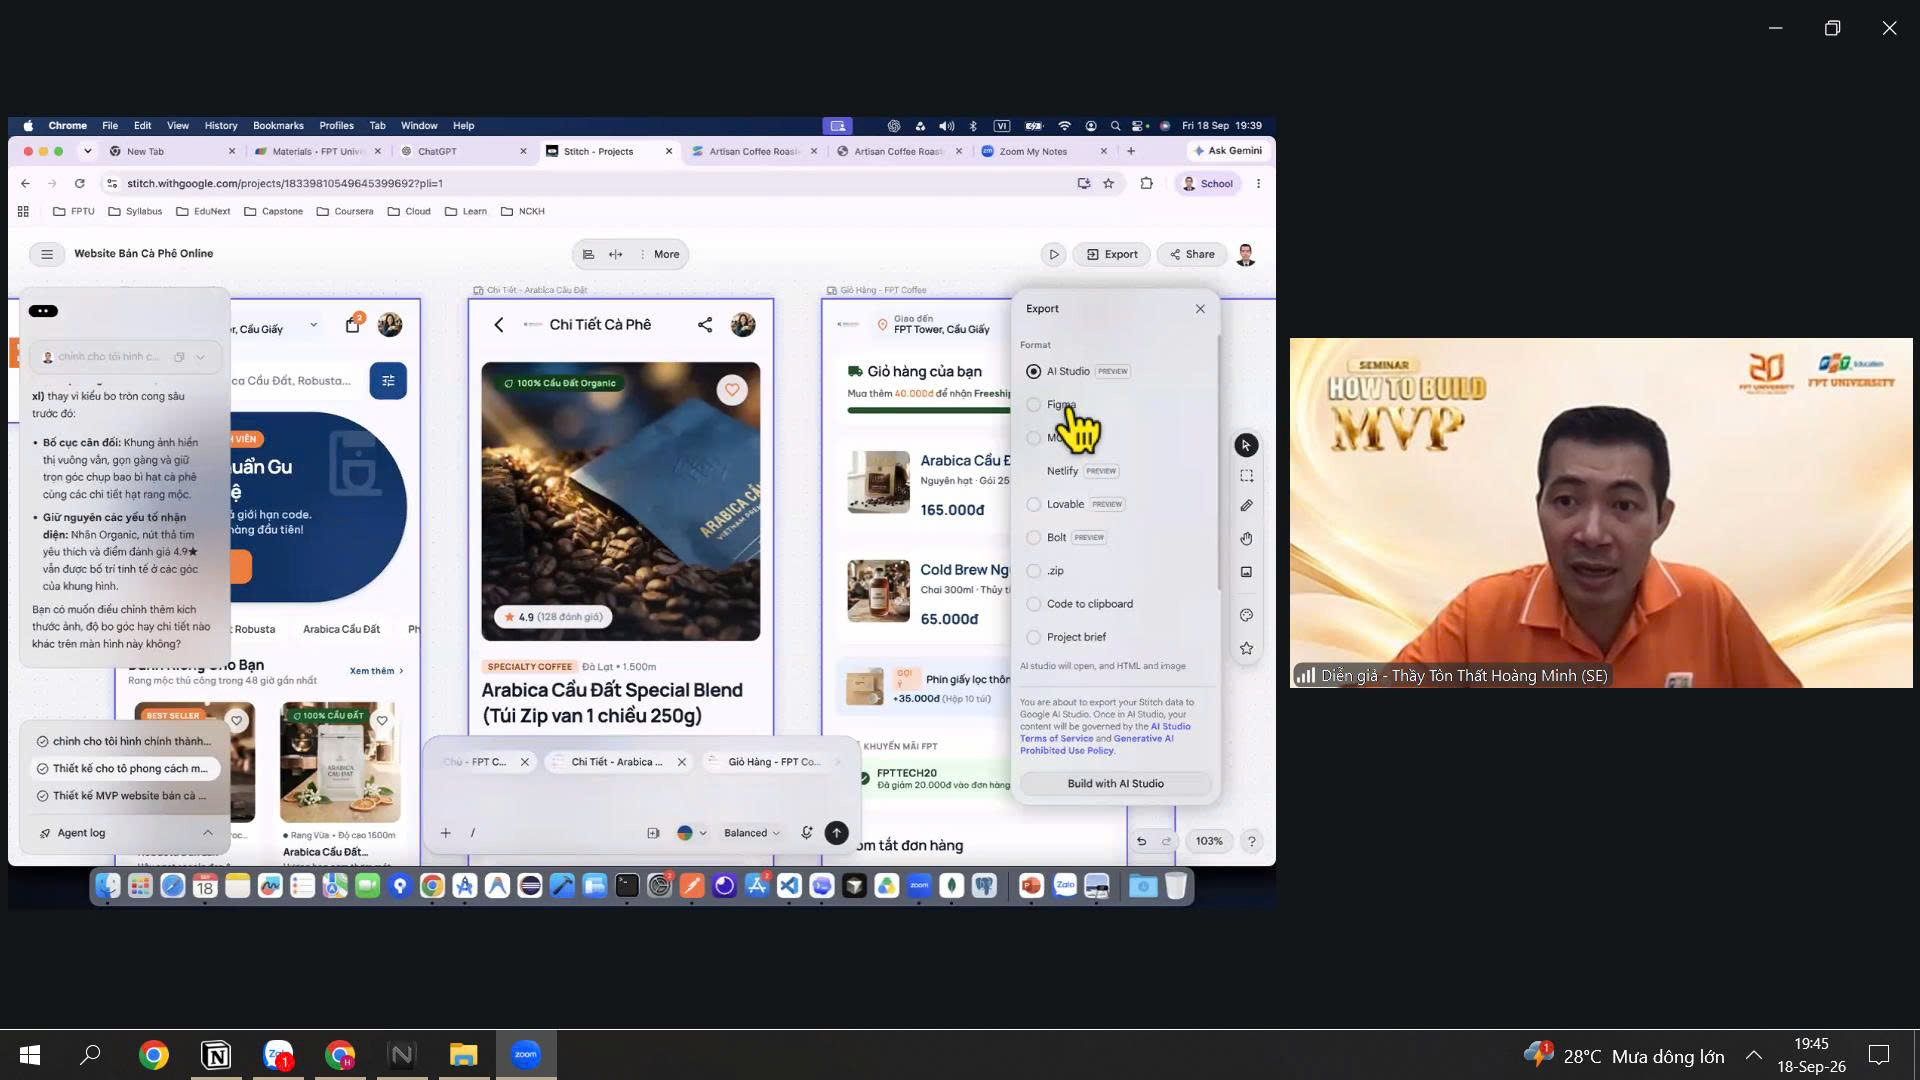The height and width of the screenshot is (1080, 1920).
Task: Select the Figma export format
Action: click(x=1033, y=405)
